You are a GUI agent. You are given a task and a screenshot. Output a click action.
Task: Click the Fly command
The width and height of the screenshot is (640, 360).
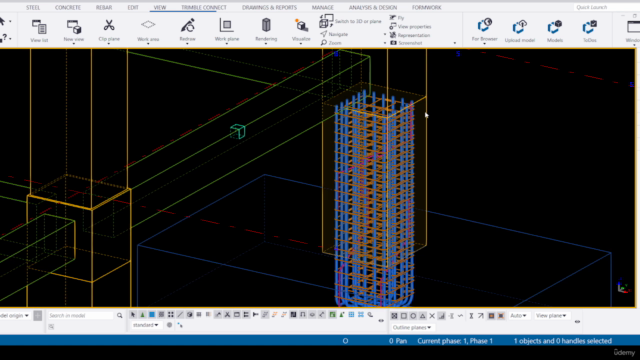(397, 18)
